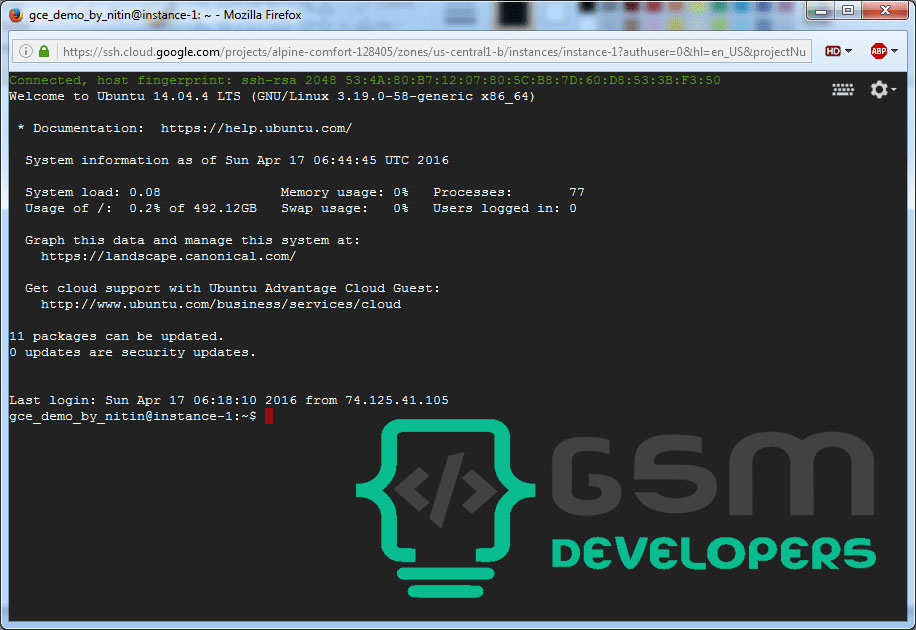
Task: Open Adblock Plus dropdown arrow
Action: click(894, 51)
